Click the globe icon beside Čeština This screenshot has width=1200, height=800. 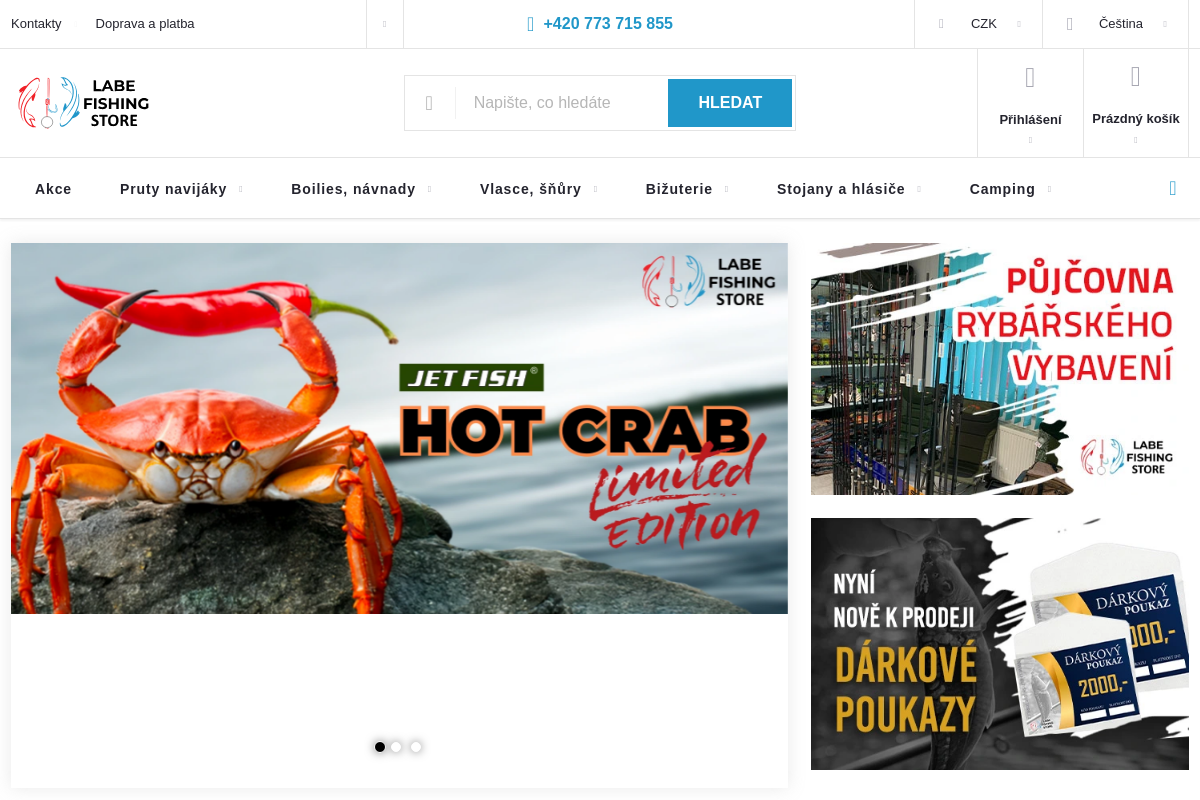point(1070,24)
